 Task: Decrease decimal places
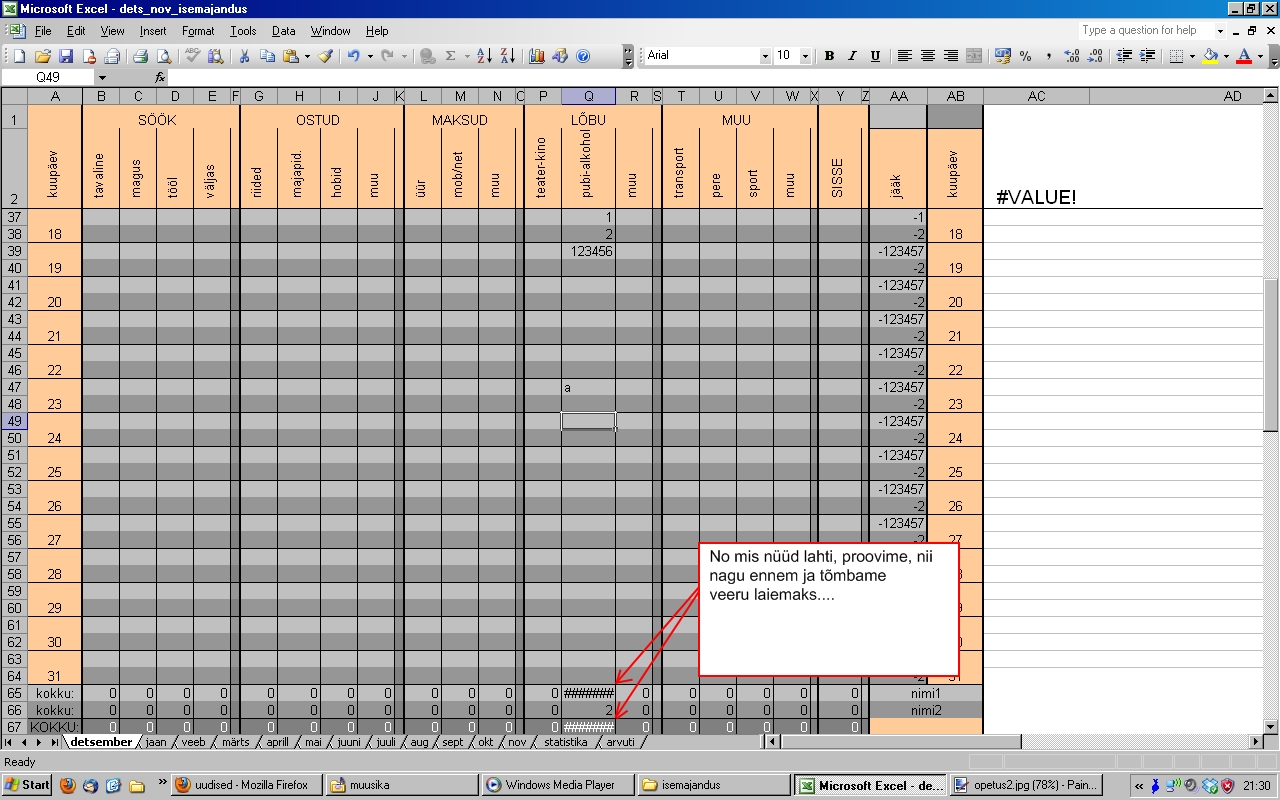(1095, 56)
